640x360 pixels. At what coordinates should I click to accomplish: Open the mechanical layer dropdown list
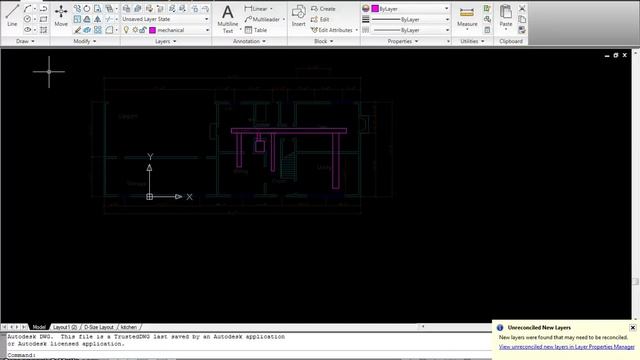coord(207,30)
